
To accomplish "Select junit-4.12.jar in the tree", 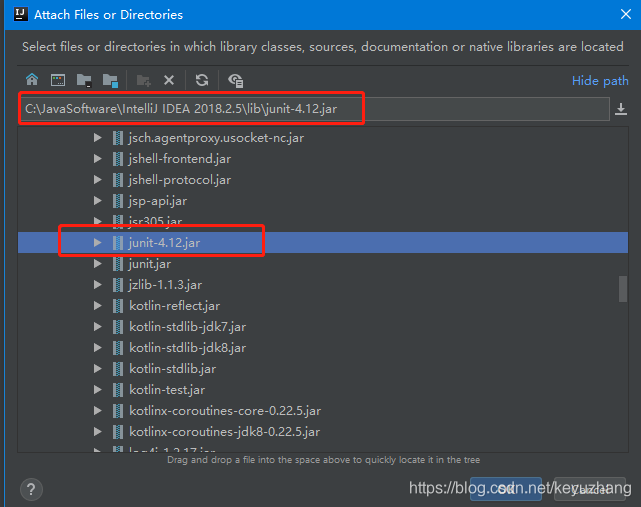I will click(x=164, y=243).
